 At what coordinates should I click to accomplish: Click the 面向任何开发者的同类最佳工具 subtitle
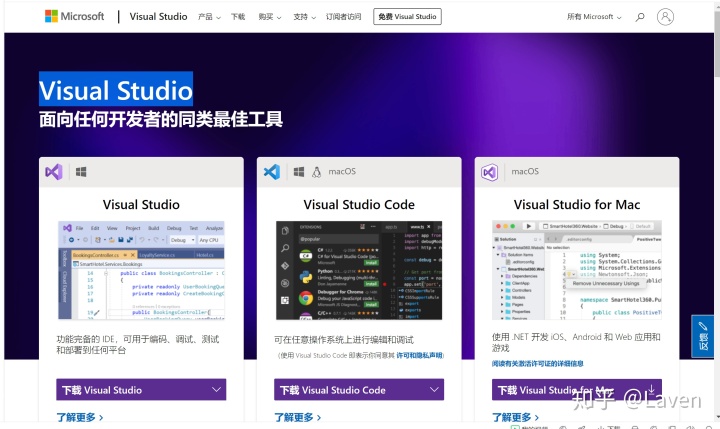[161, 119]
